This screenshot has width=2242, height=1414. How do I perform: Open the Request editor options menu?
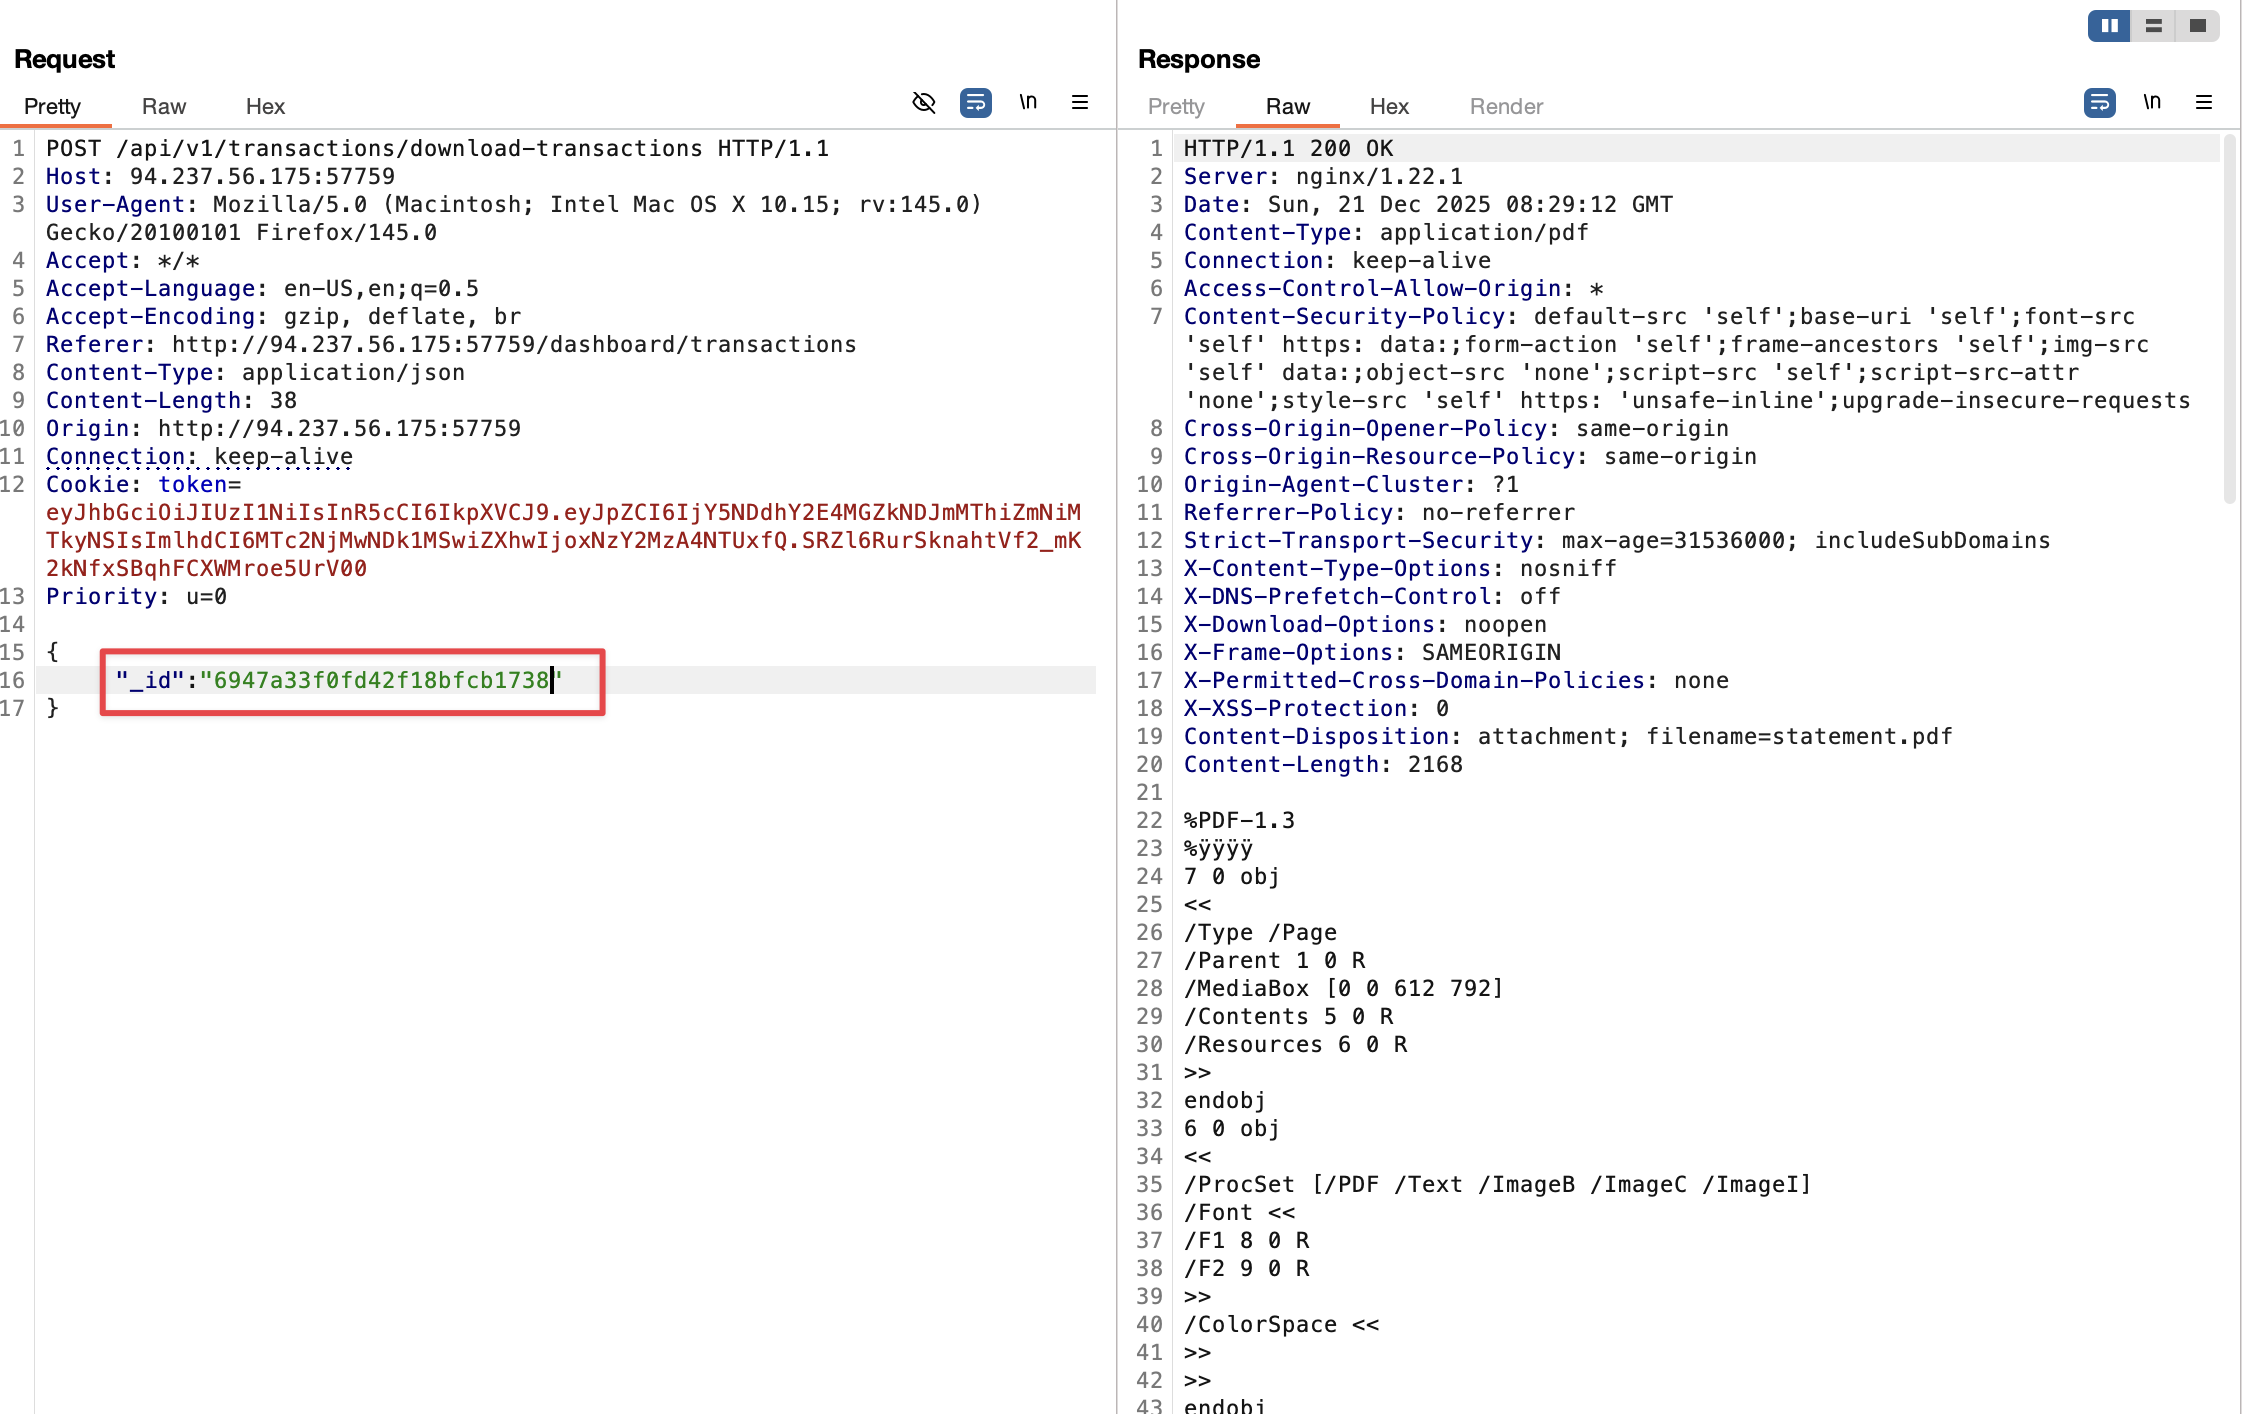tap(1080, 101)
